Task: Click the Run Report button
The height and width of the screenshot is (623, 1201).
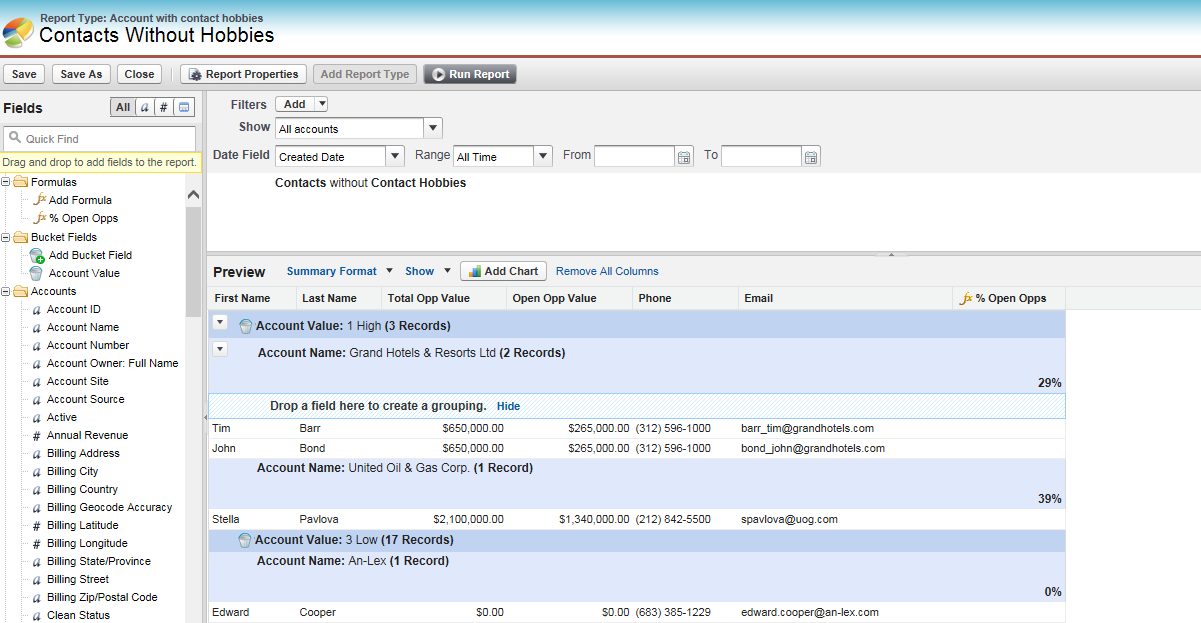Action: (x=470, y=74)
